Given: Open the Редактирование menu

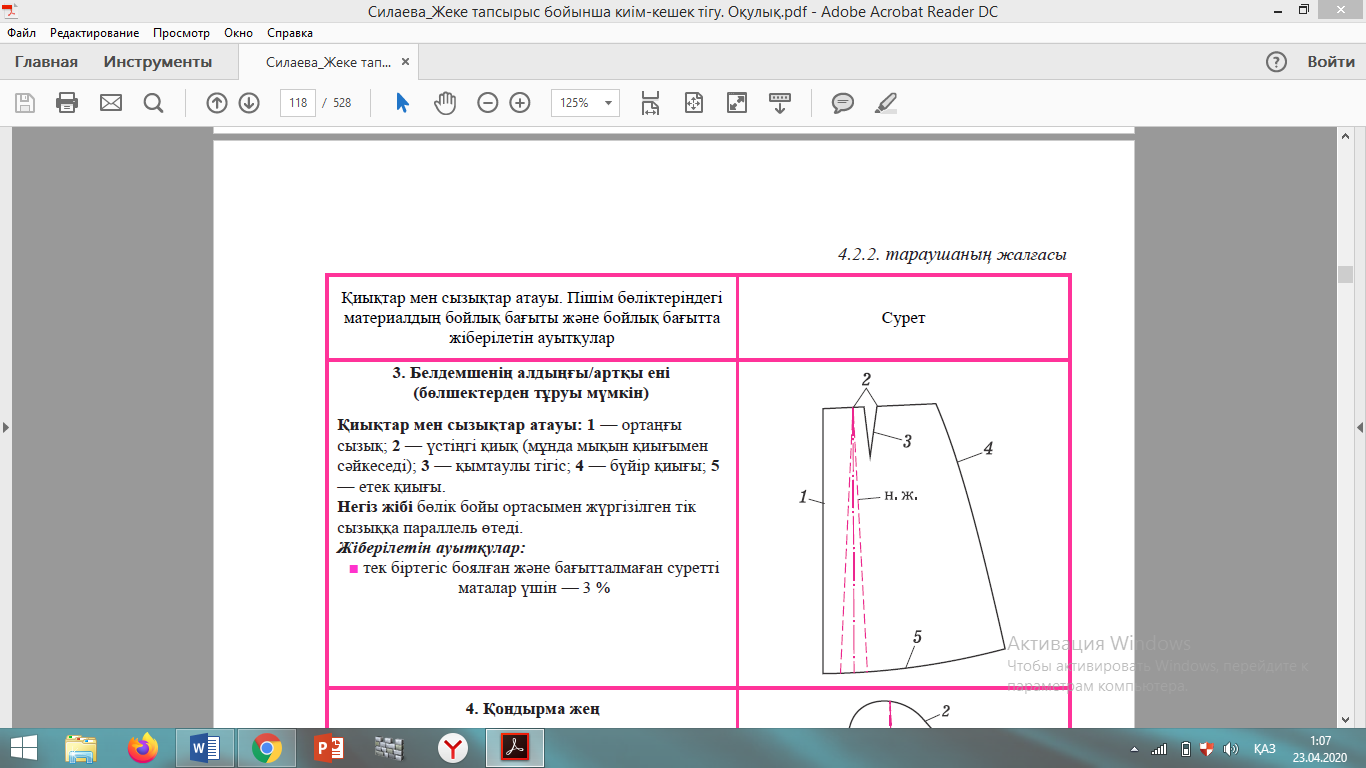Looking at the screenshot, I should click(95, 33).
